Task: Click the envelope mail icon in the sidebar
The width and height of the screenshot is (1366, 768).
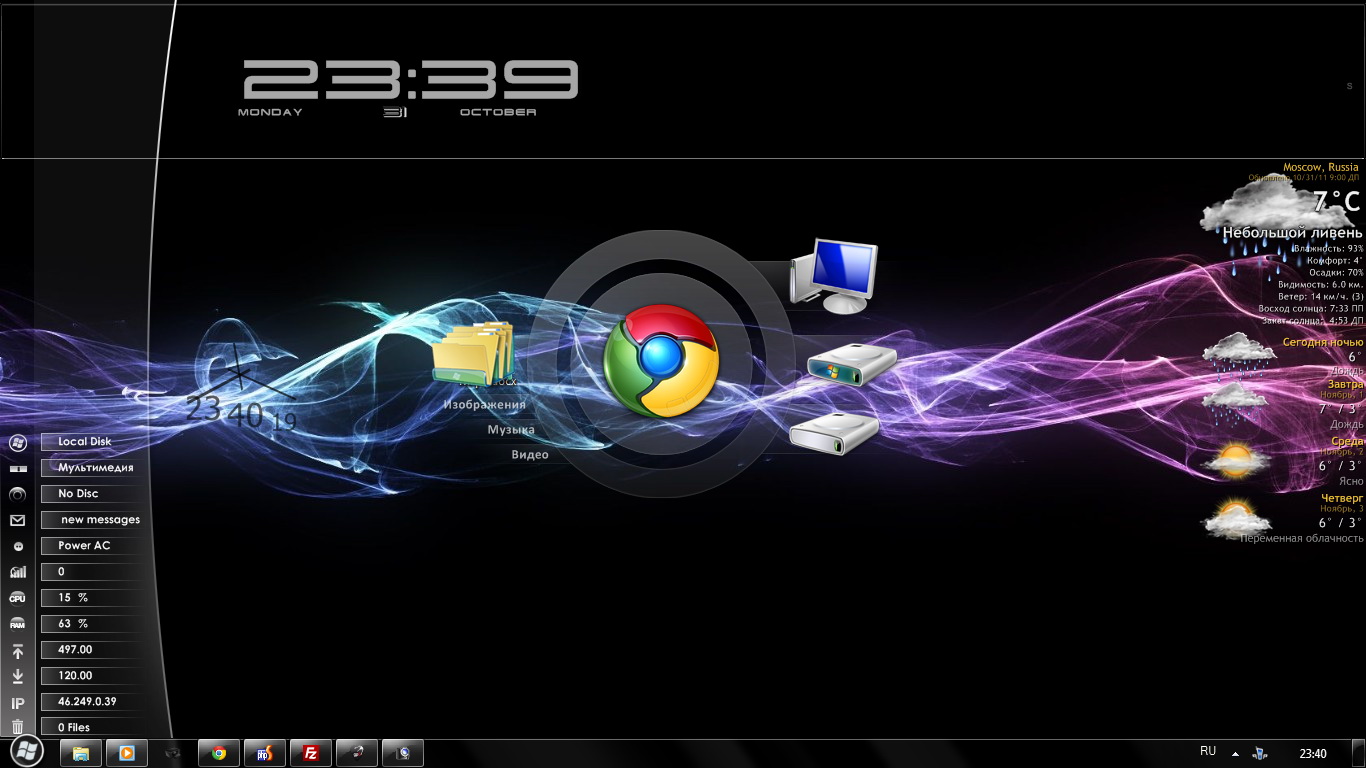Action: 17,520
